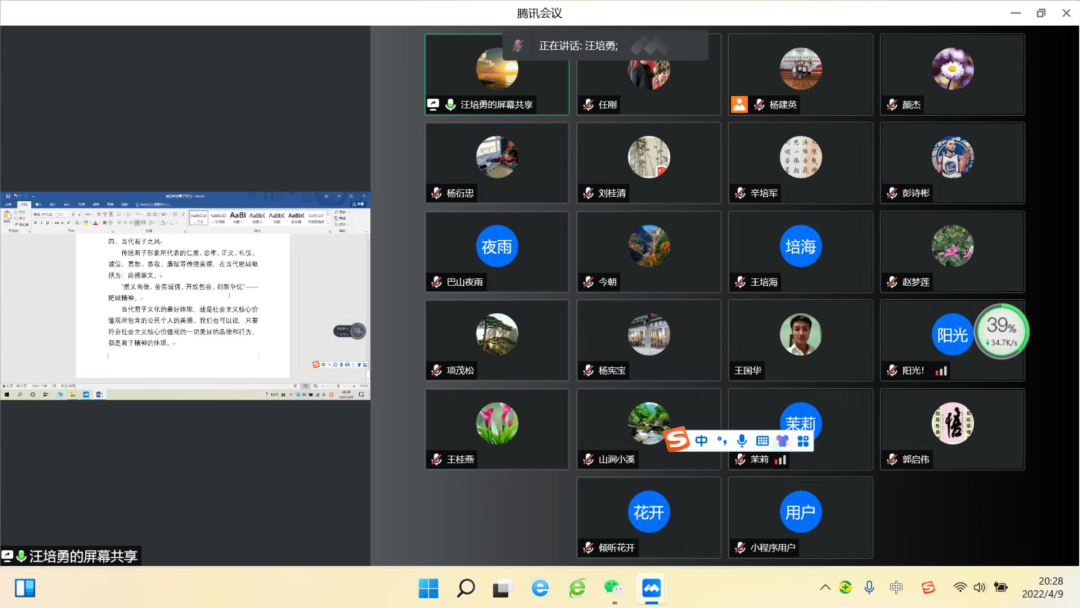Open clock showing 20:28 2022/4/9
The width and height of the screenshot is (1080, 608).
pos(1041,587)
